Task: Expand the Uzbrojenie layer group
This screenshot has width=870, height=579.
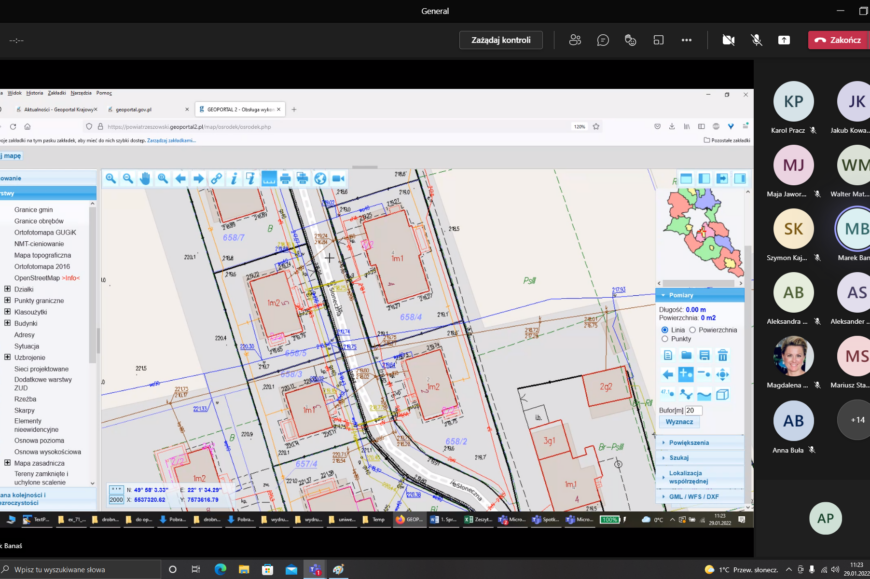Action: point(7,358)
